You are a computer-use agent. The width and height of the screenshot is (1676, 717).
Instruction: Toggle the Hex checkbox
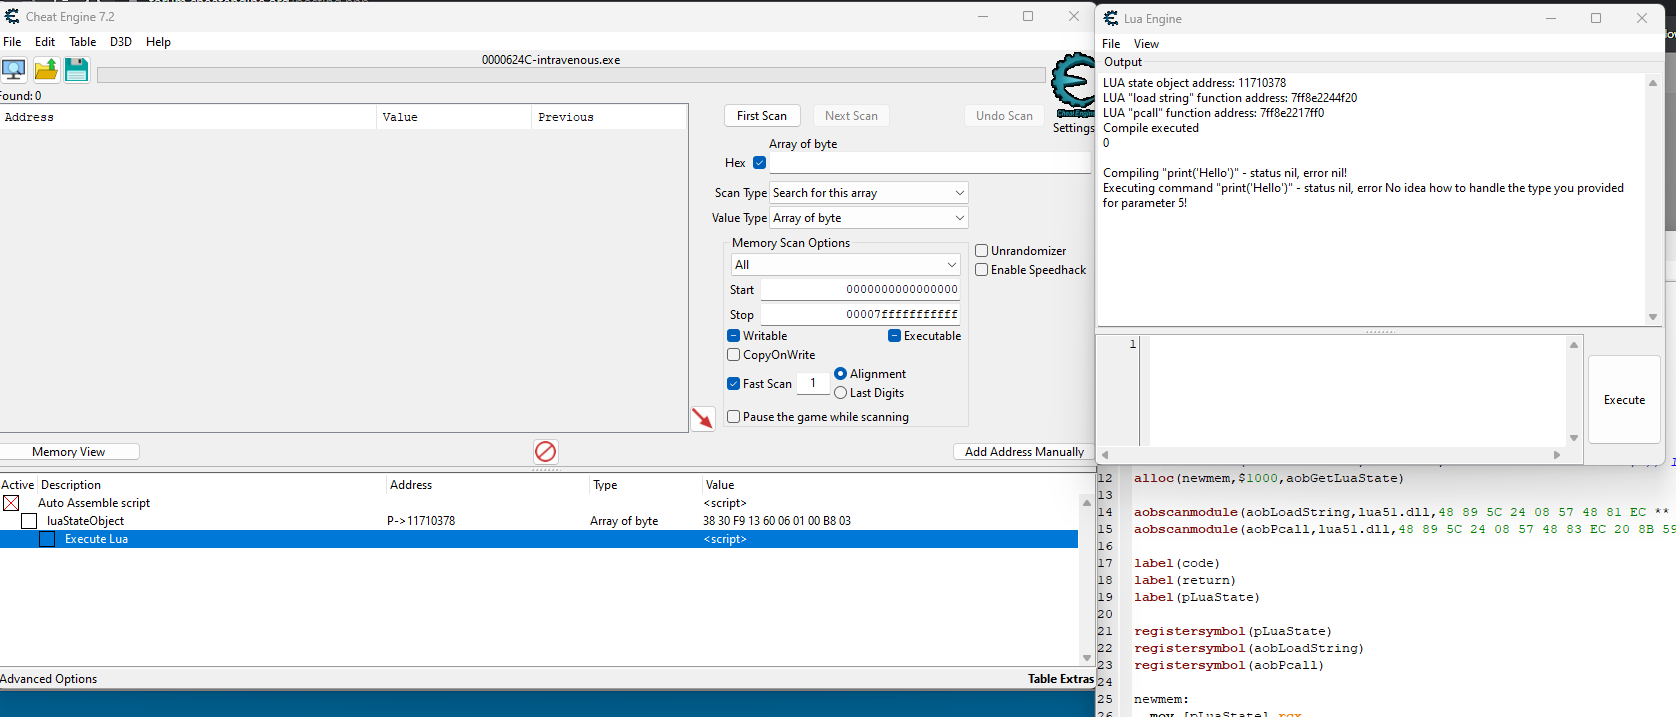[759, 163]
